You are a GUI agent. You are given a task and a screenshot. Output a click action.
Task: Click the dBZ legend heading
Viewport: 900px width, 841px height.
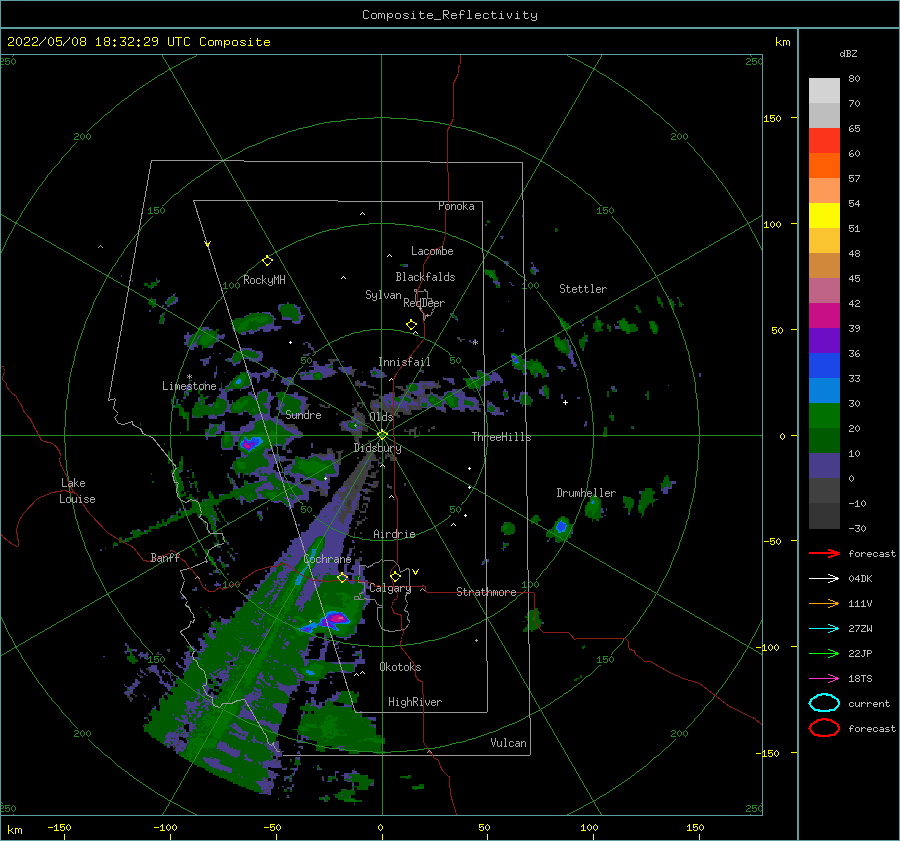pos(848,53)
